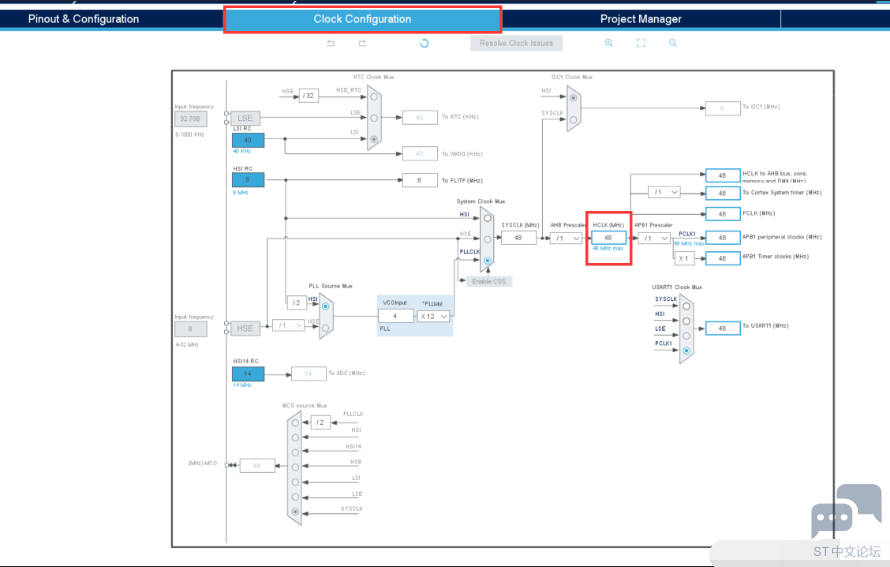Viewport: 890px width, 567px height.
Task: Select HSI in PLL Source Mux
Action: pyautogui.click(x=325, y=306)
